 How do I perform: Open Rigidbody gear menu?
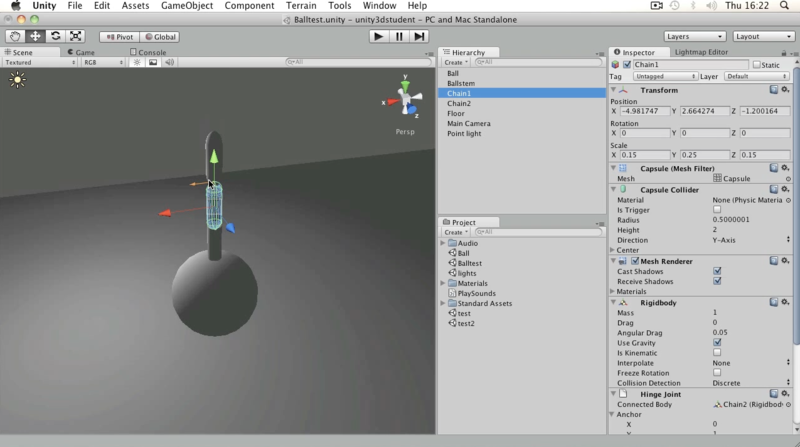[x=786, y=302]
